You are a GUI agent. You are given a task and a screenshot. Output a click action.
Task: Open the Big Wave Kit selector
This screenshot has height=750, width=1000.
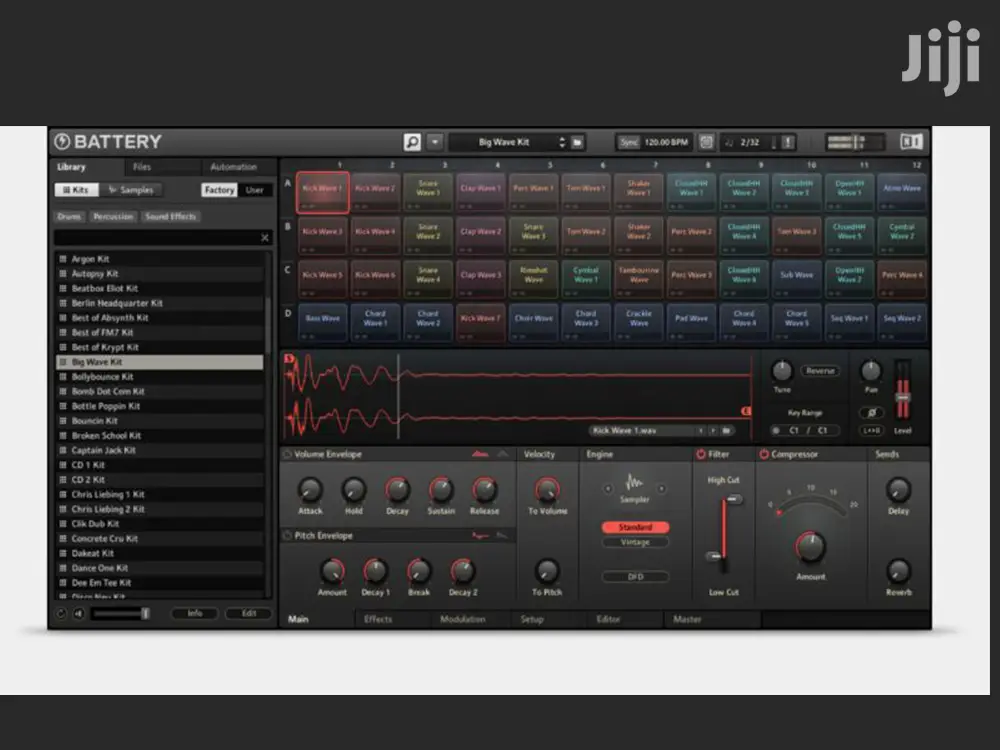tap(503, 142)
